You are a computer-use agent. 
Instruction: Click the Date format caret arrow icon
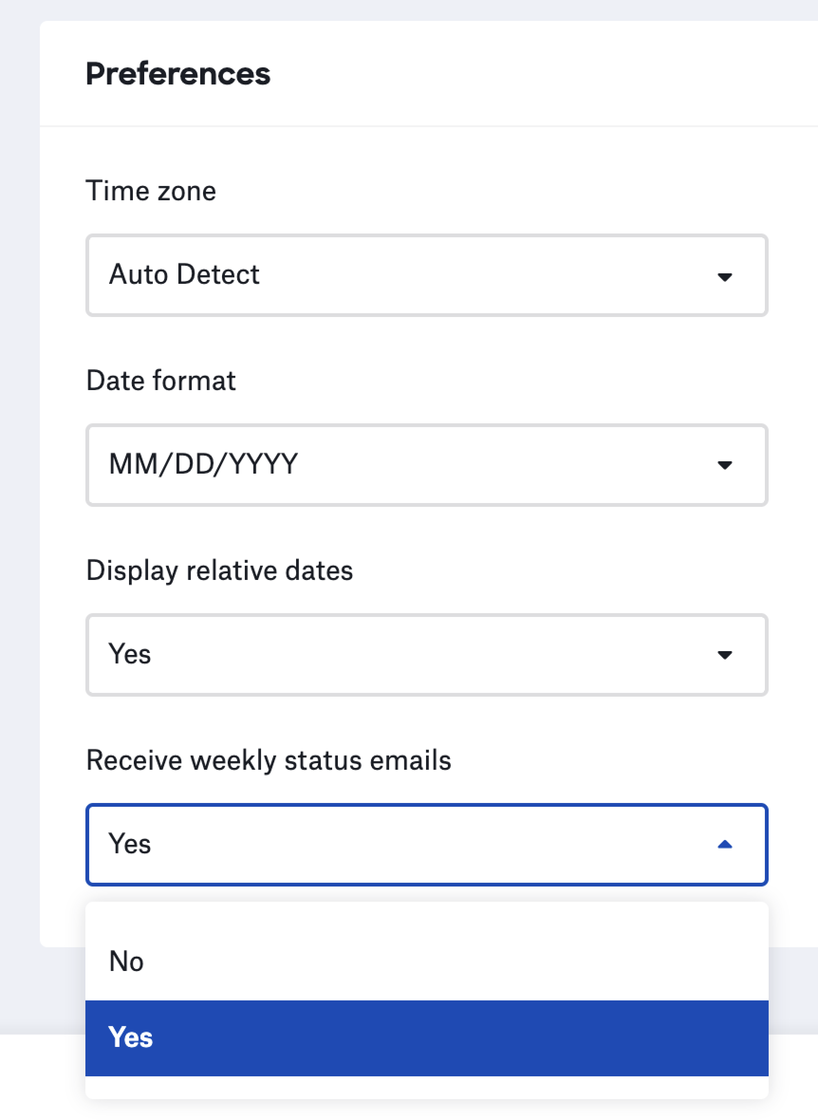(x=726, y=465)
